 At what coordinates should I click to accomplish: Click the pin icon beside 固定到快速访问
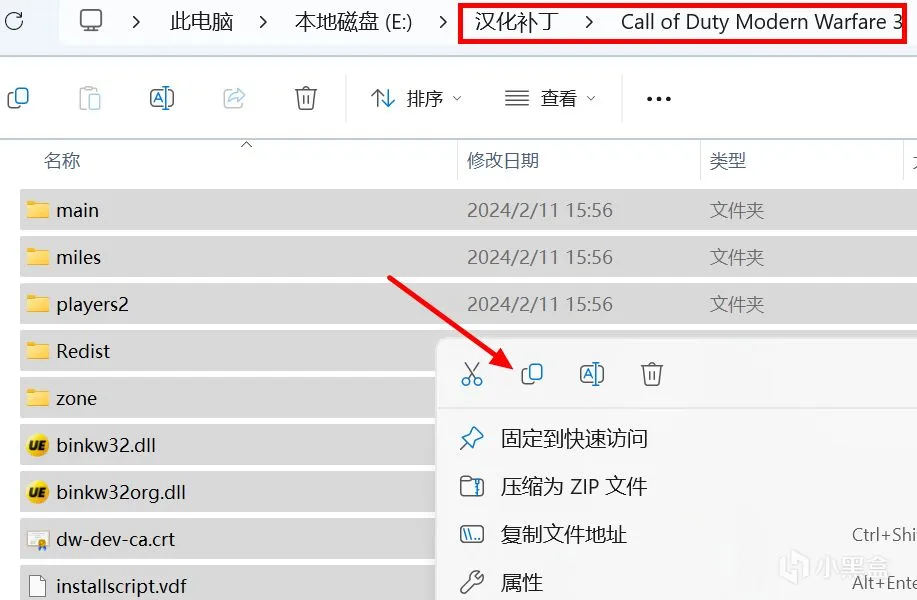point(471,439)
